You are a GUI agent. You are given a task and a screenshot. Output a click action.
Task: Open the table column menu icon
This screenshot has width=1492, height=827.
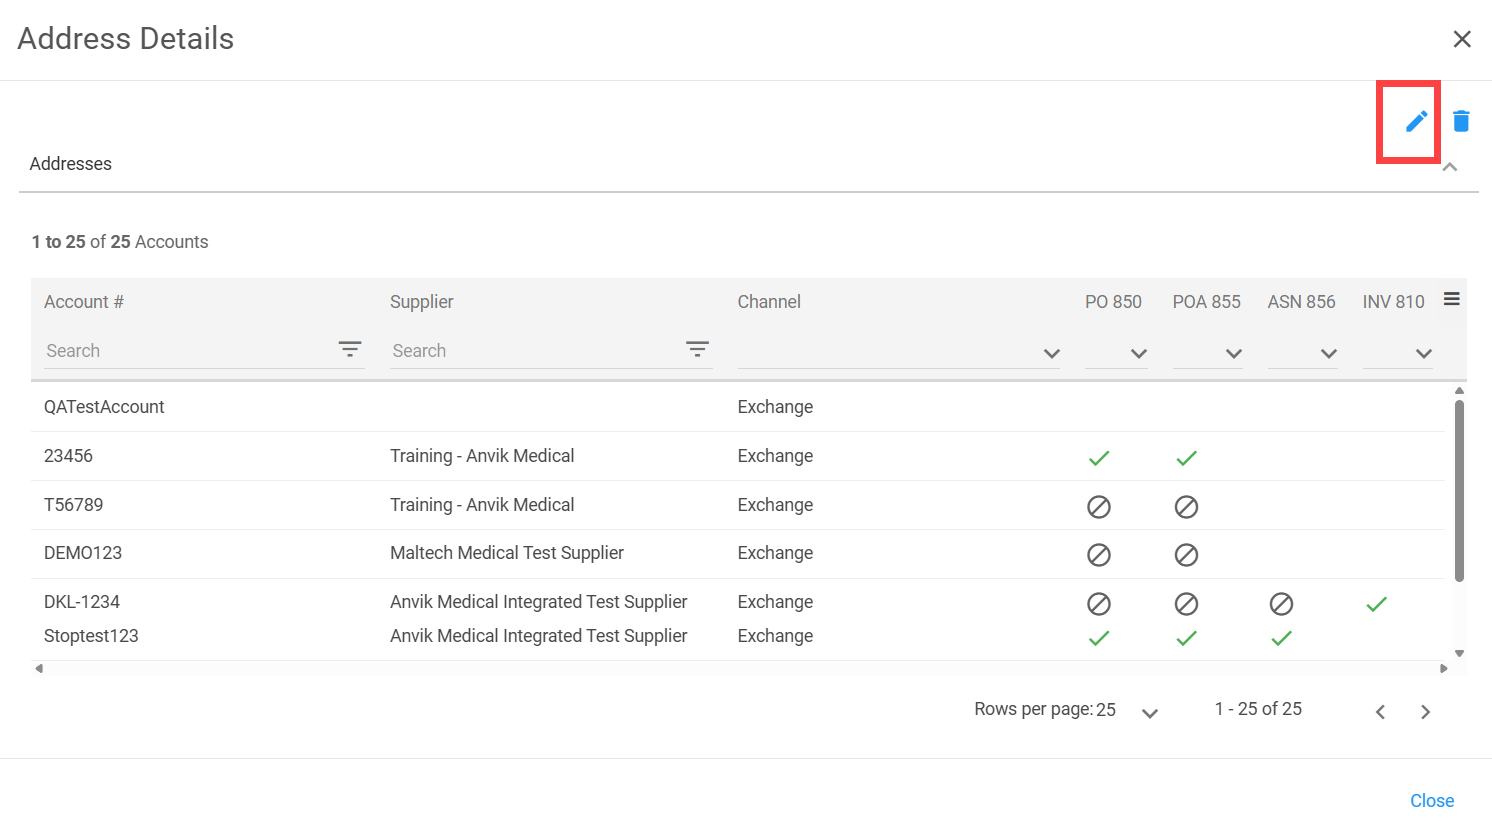click(x=1452, y=299)
